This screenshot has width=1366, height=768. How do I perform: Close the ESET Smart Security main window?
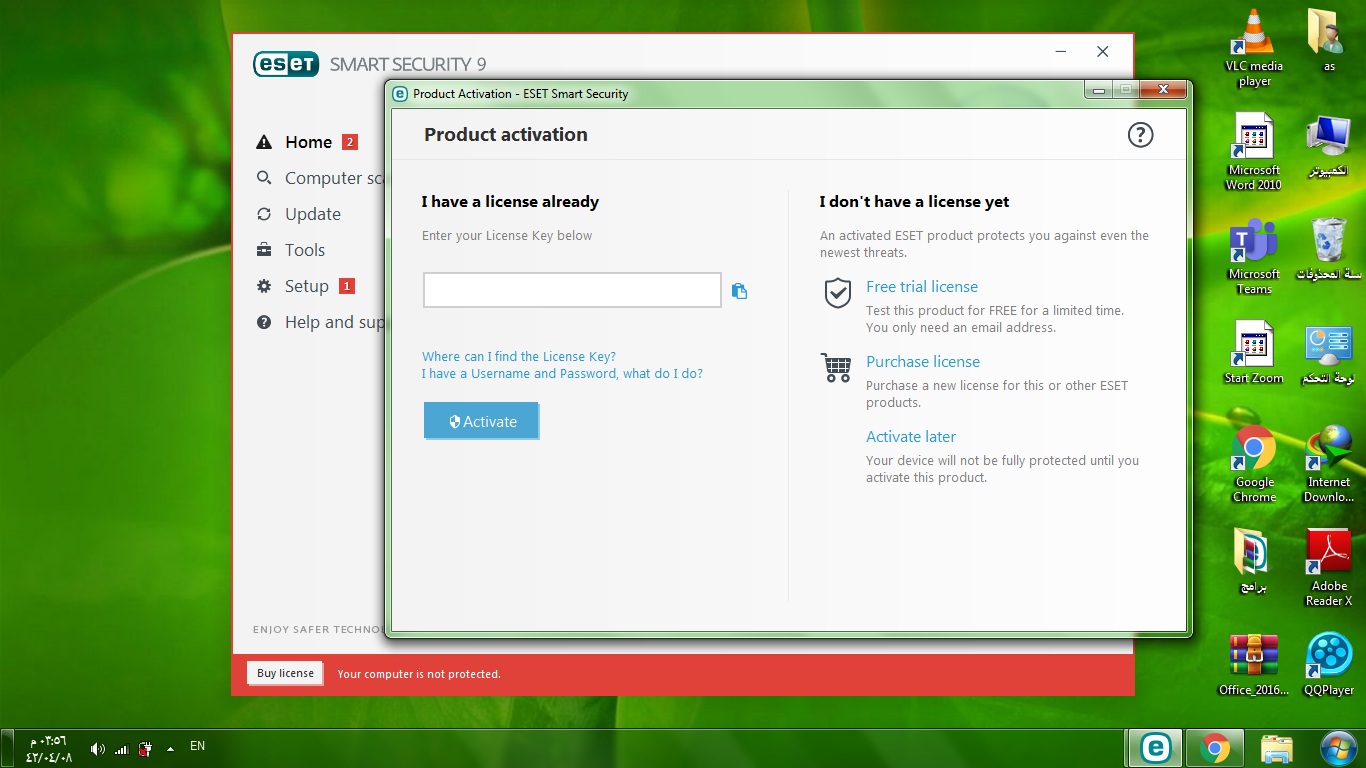pos(1102,51)
